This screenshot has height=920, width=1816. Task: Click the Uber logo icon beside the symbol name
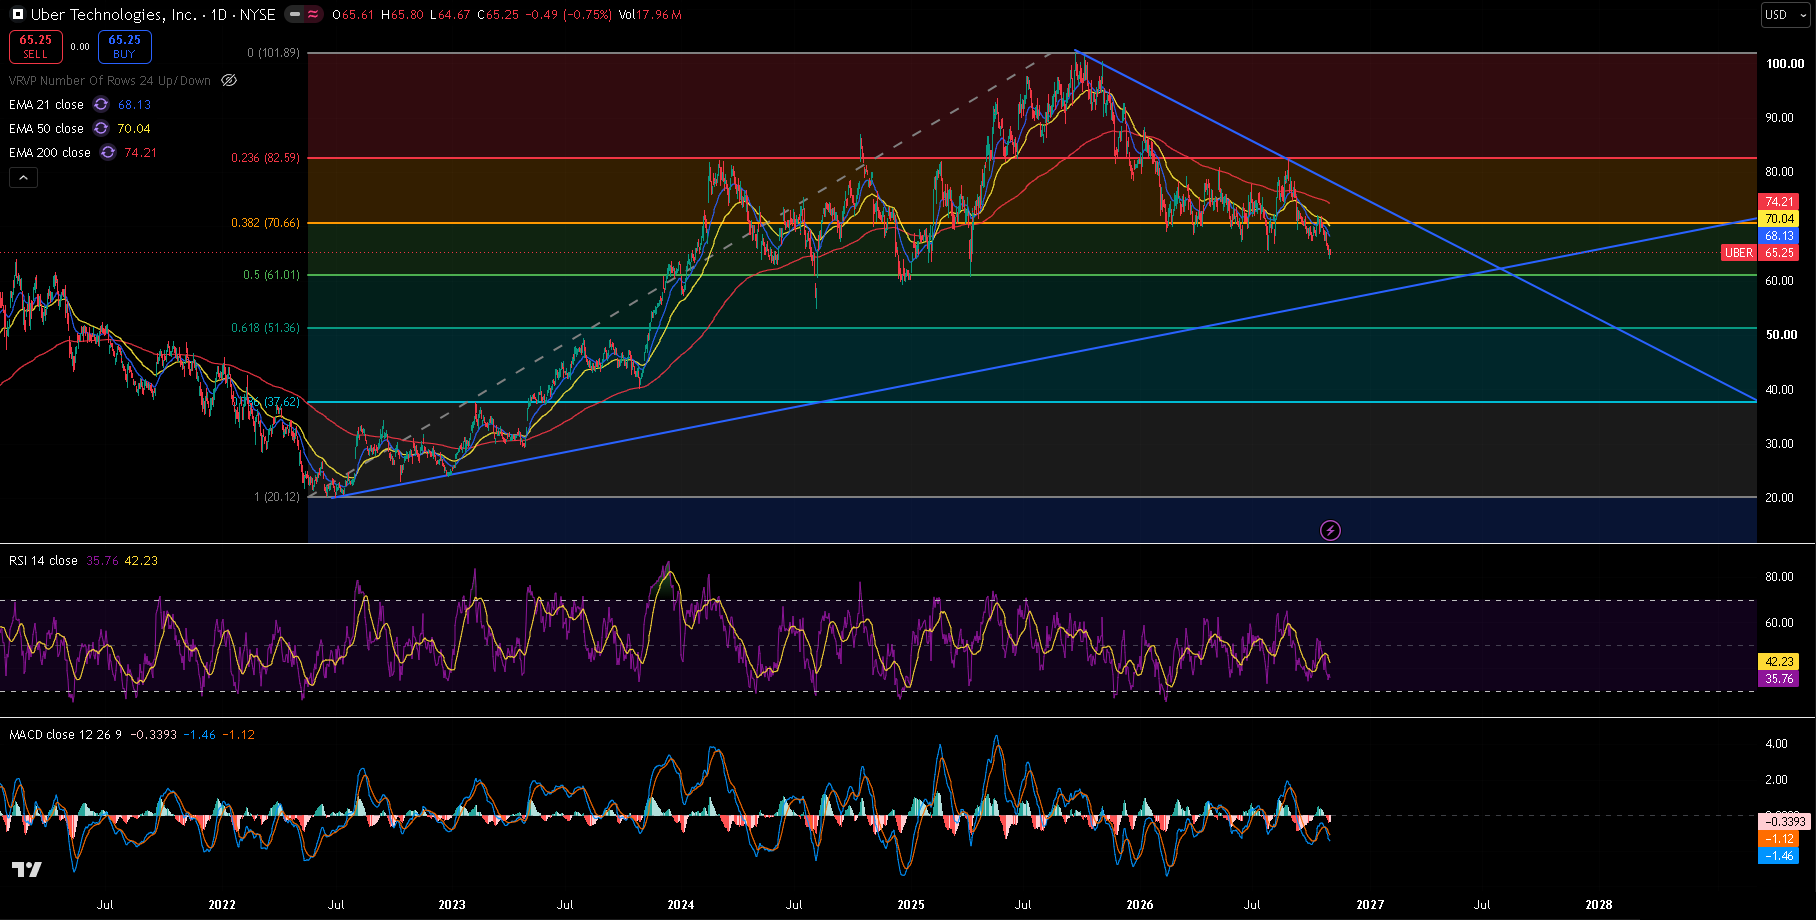click(17, 15)
